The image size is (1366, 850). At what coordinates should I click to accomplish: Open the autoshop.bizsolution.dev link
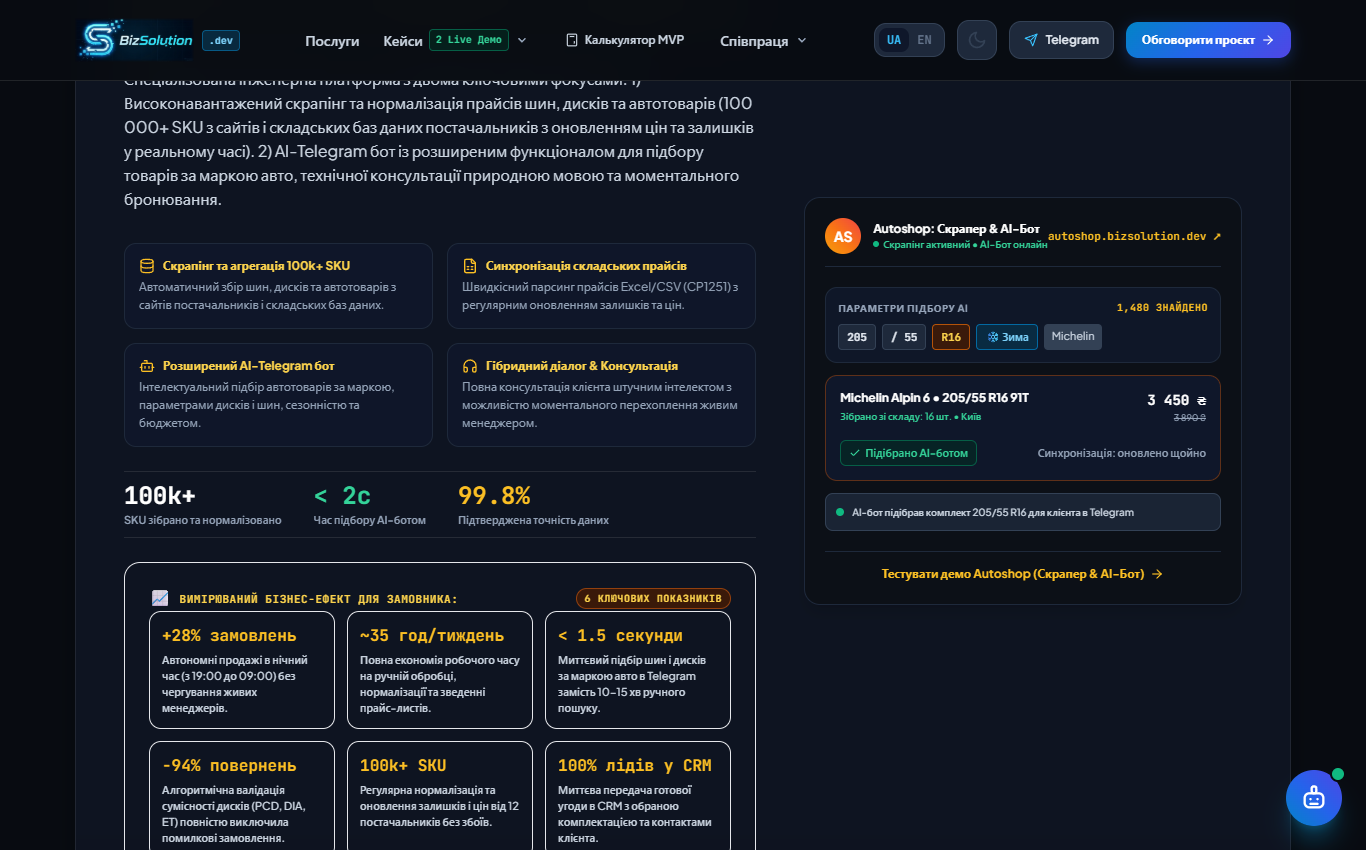point(1134,236)
